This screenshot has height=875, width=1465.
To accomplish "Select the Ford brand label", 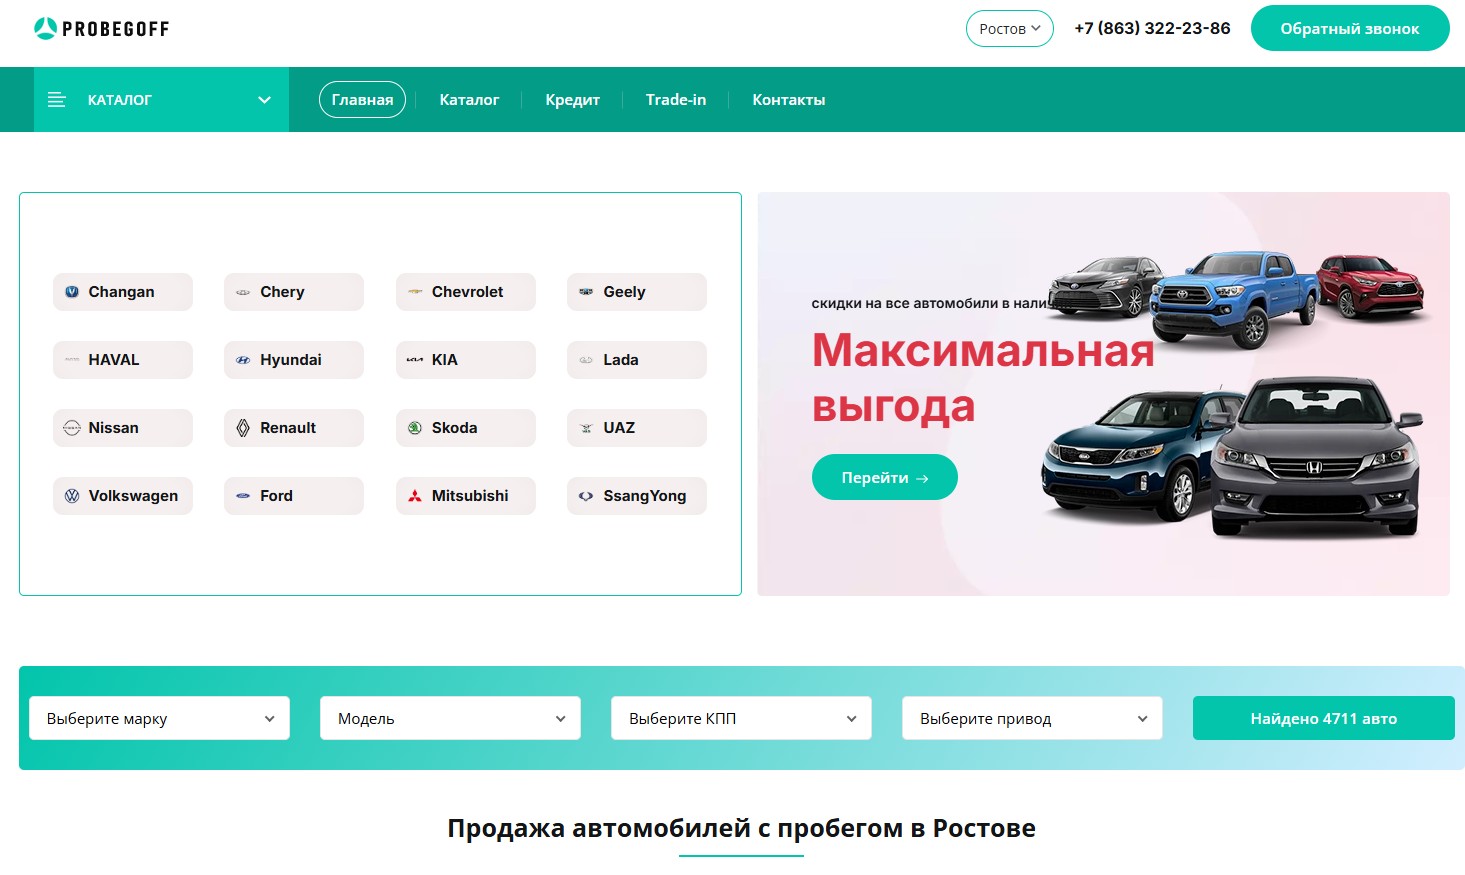I will tap(276, 496).
